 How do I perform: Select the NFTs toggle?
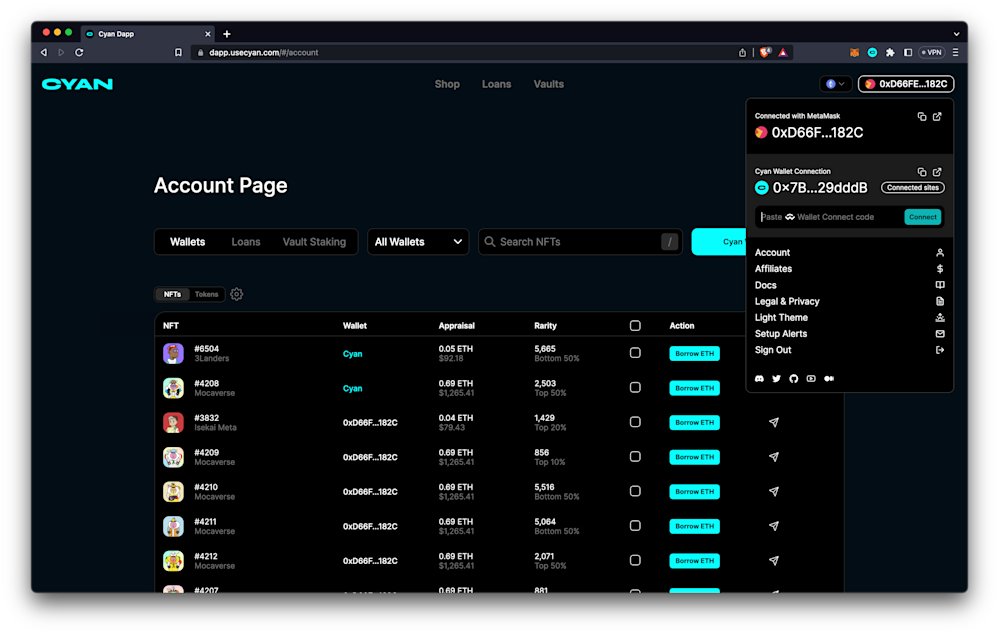tap(172, 294)
